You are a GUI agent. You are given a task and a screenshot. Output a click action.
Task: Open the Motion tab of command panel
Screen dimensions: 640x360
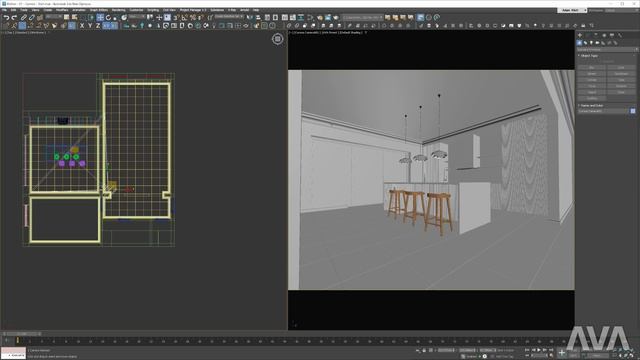pyautogui.click(x=604, y=35)
